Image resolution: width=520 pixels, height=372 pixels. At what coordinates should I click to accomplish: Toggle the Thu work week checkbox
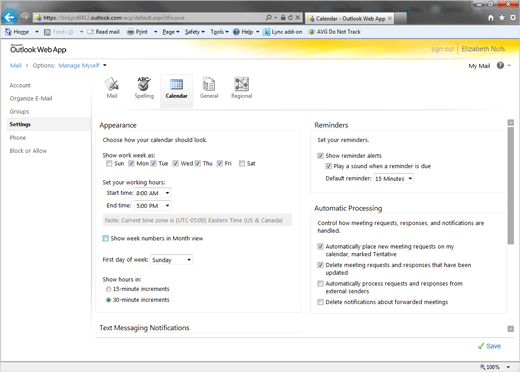point(198,163)
